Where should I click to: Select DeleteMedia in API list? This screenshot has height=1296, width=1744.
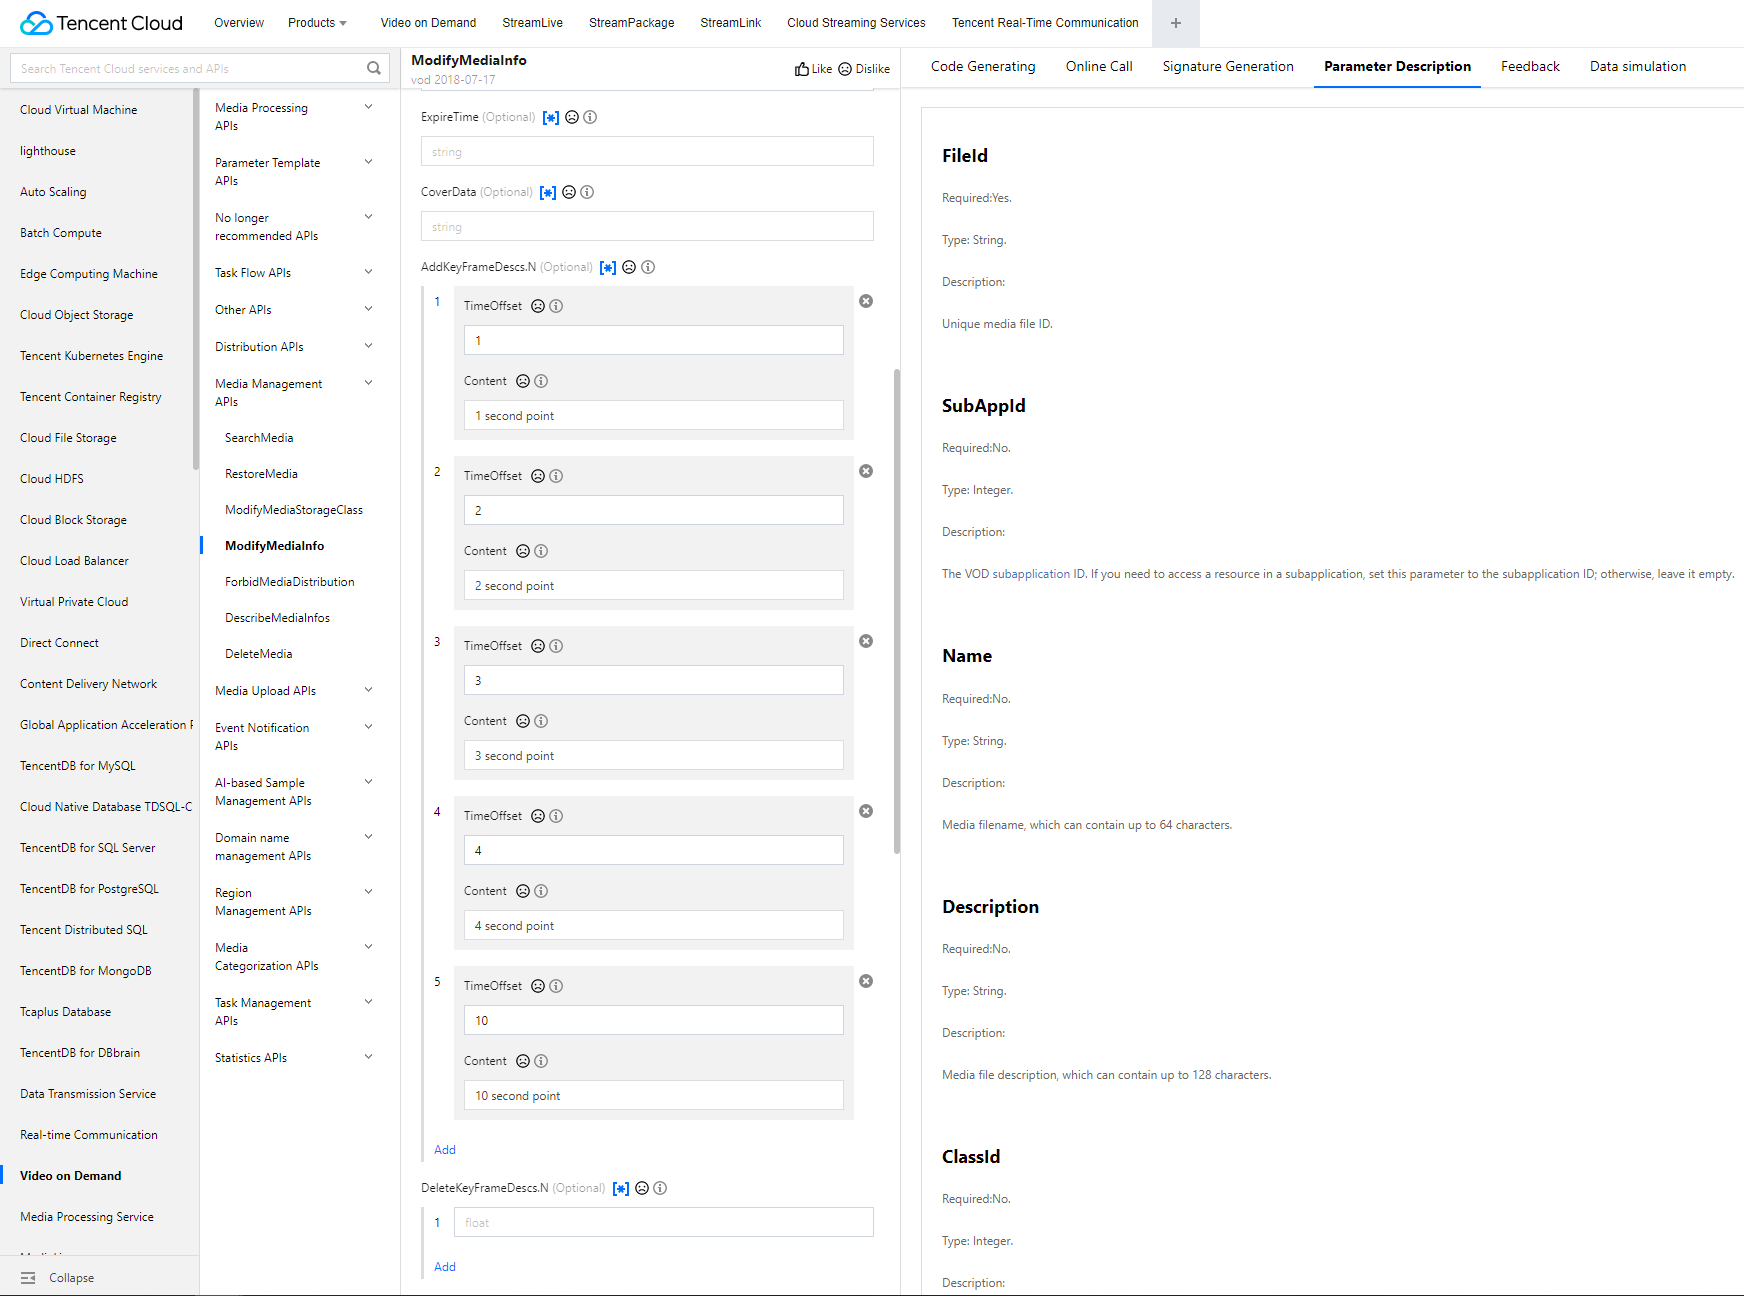pos(259,654)
